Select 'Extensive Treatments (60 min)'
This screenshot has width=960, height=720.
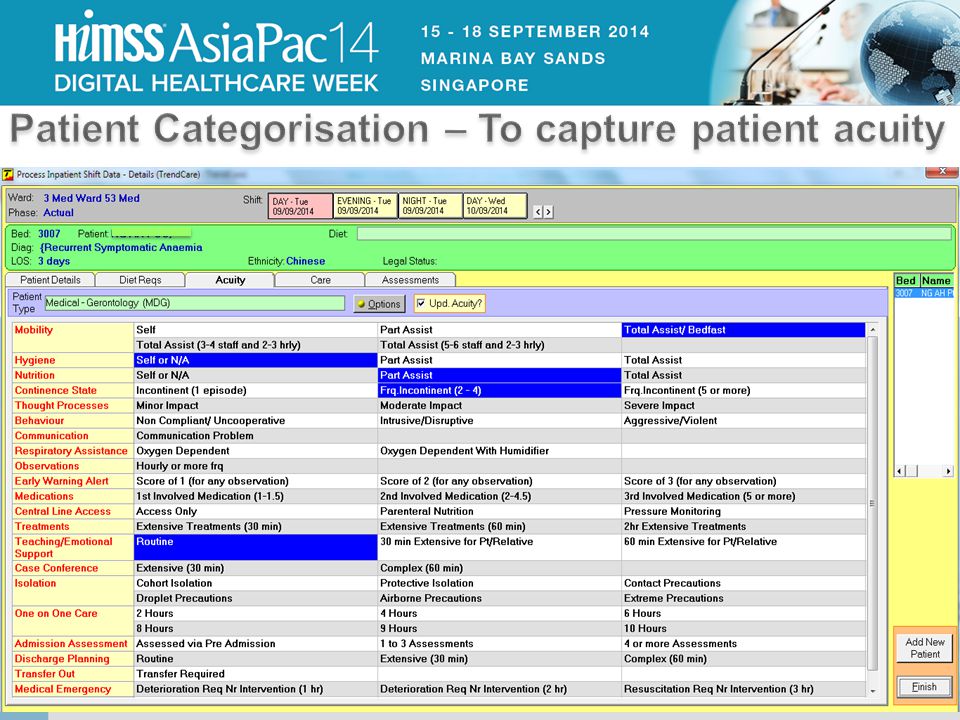click(500, 527)
